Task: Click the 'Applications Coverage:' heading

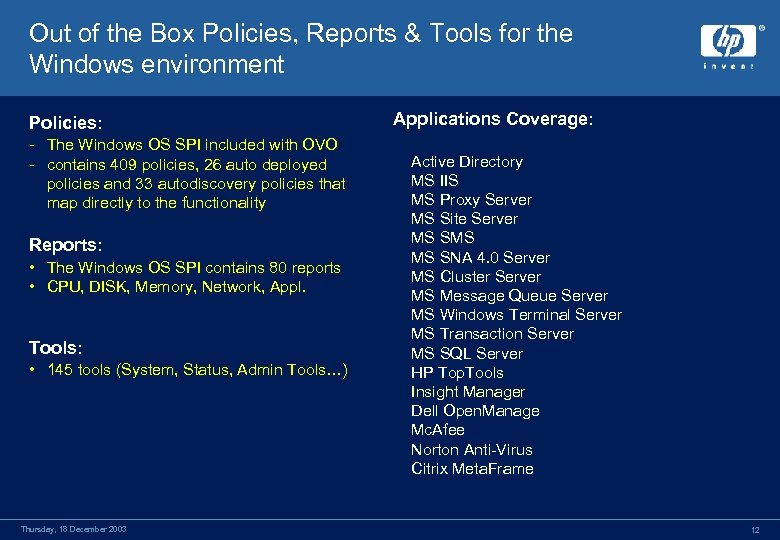Action: click(x=493, y=119)
